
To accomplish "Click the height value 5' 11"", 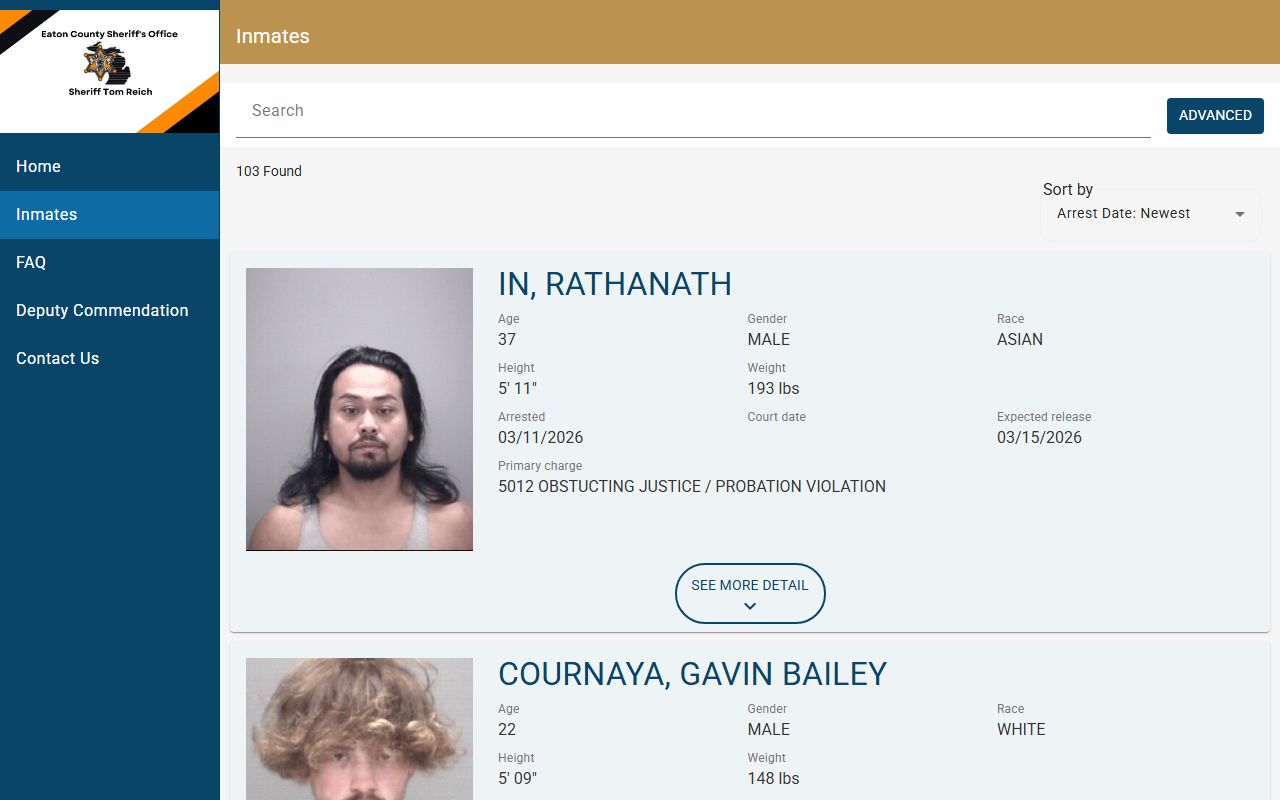I will 518,389.
